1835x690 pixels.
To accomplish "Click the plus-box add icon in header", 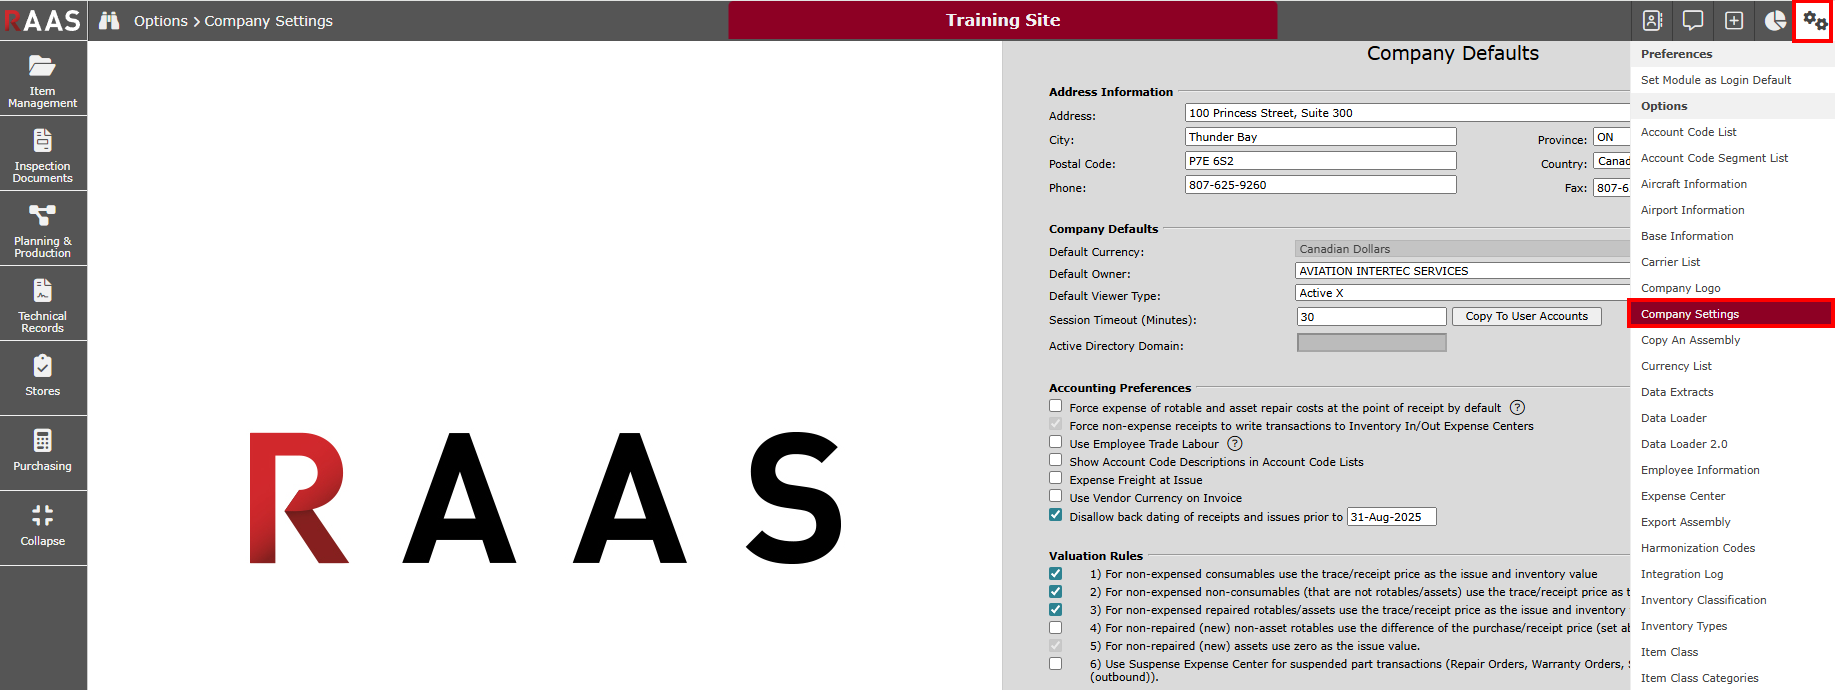I will [x=1734, y=21].
